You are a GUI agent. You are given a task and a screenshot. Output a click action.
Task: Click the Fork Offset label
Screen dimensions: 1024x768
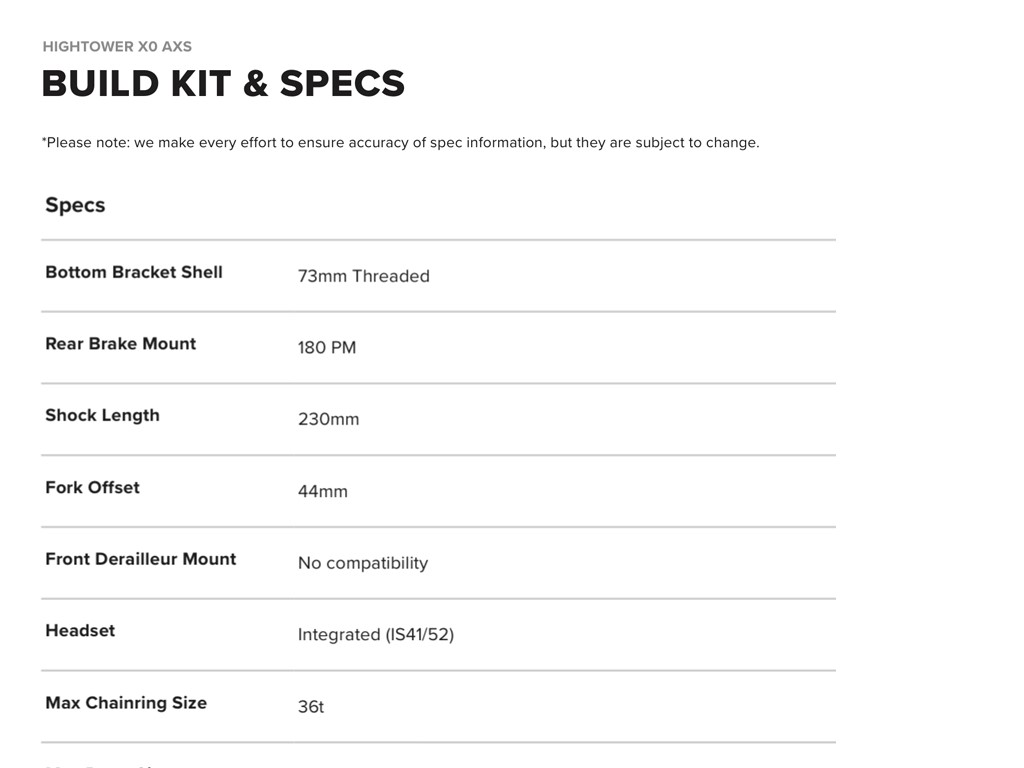point(92,487)
